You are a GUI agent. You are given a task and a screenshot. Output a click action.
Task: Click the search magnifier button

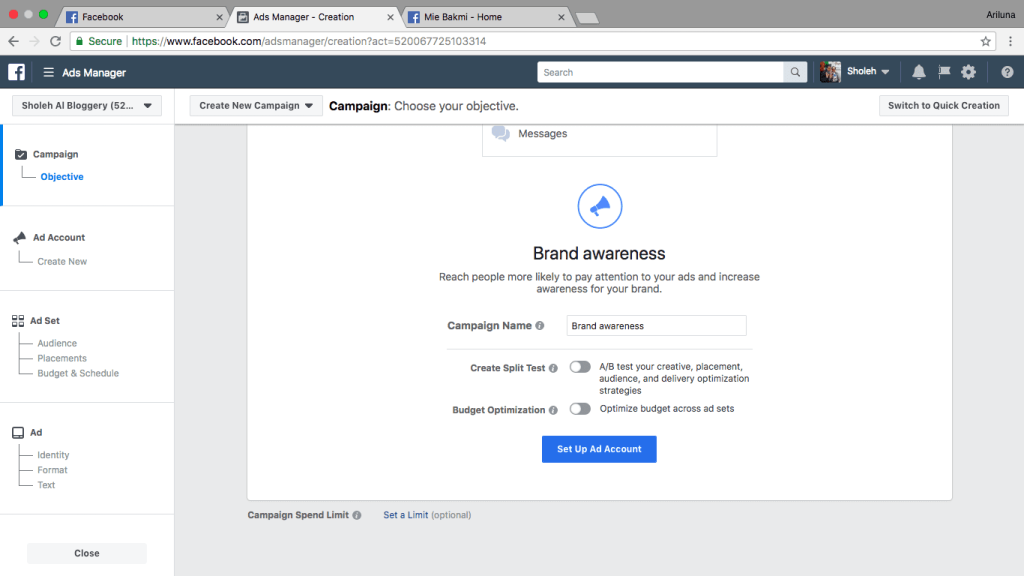pos(795,72)
